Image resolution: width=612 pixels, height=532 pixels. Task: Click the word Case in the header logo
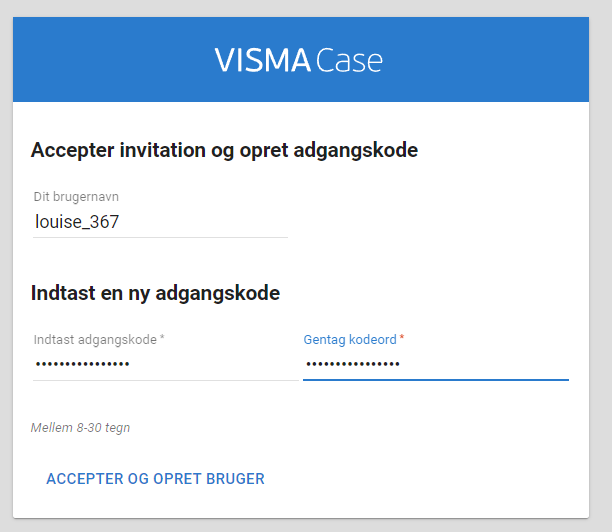pyautogui.click(x=349, y=60)
